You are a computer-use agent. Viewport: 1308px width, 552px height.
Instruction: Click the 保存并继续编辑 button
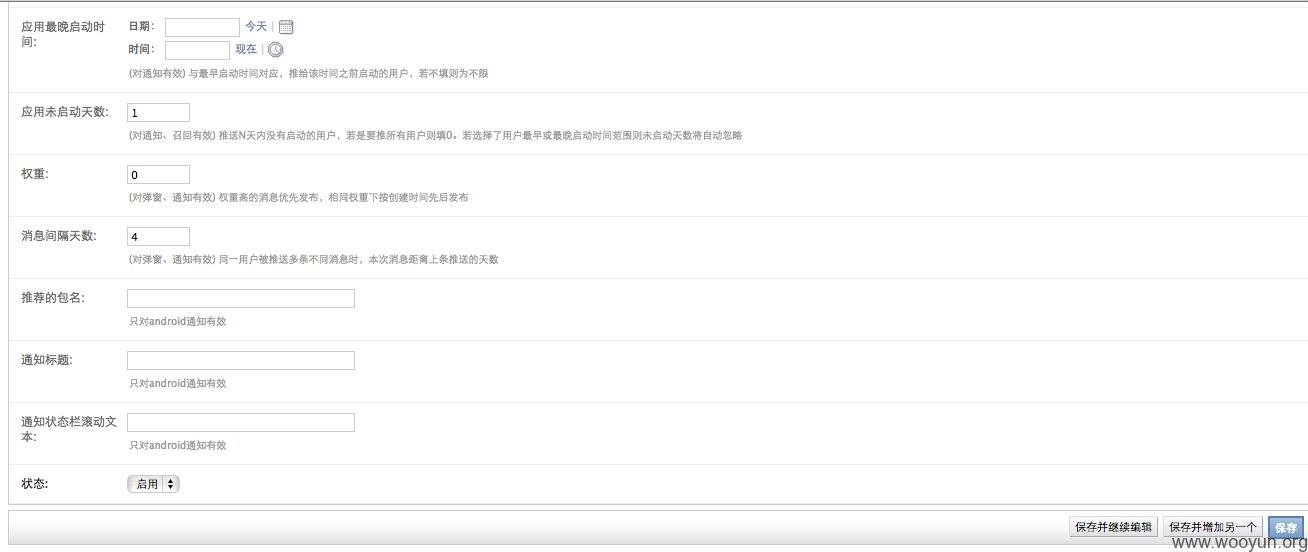[x=1113, y=527]
